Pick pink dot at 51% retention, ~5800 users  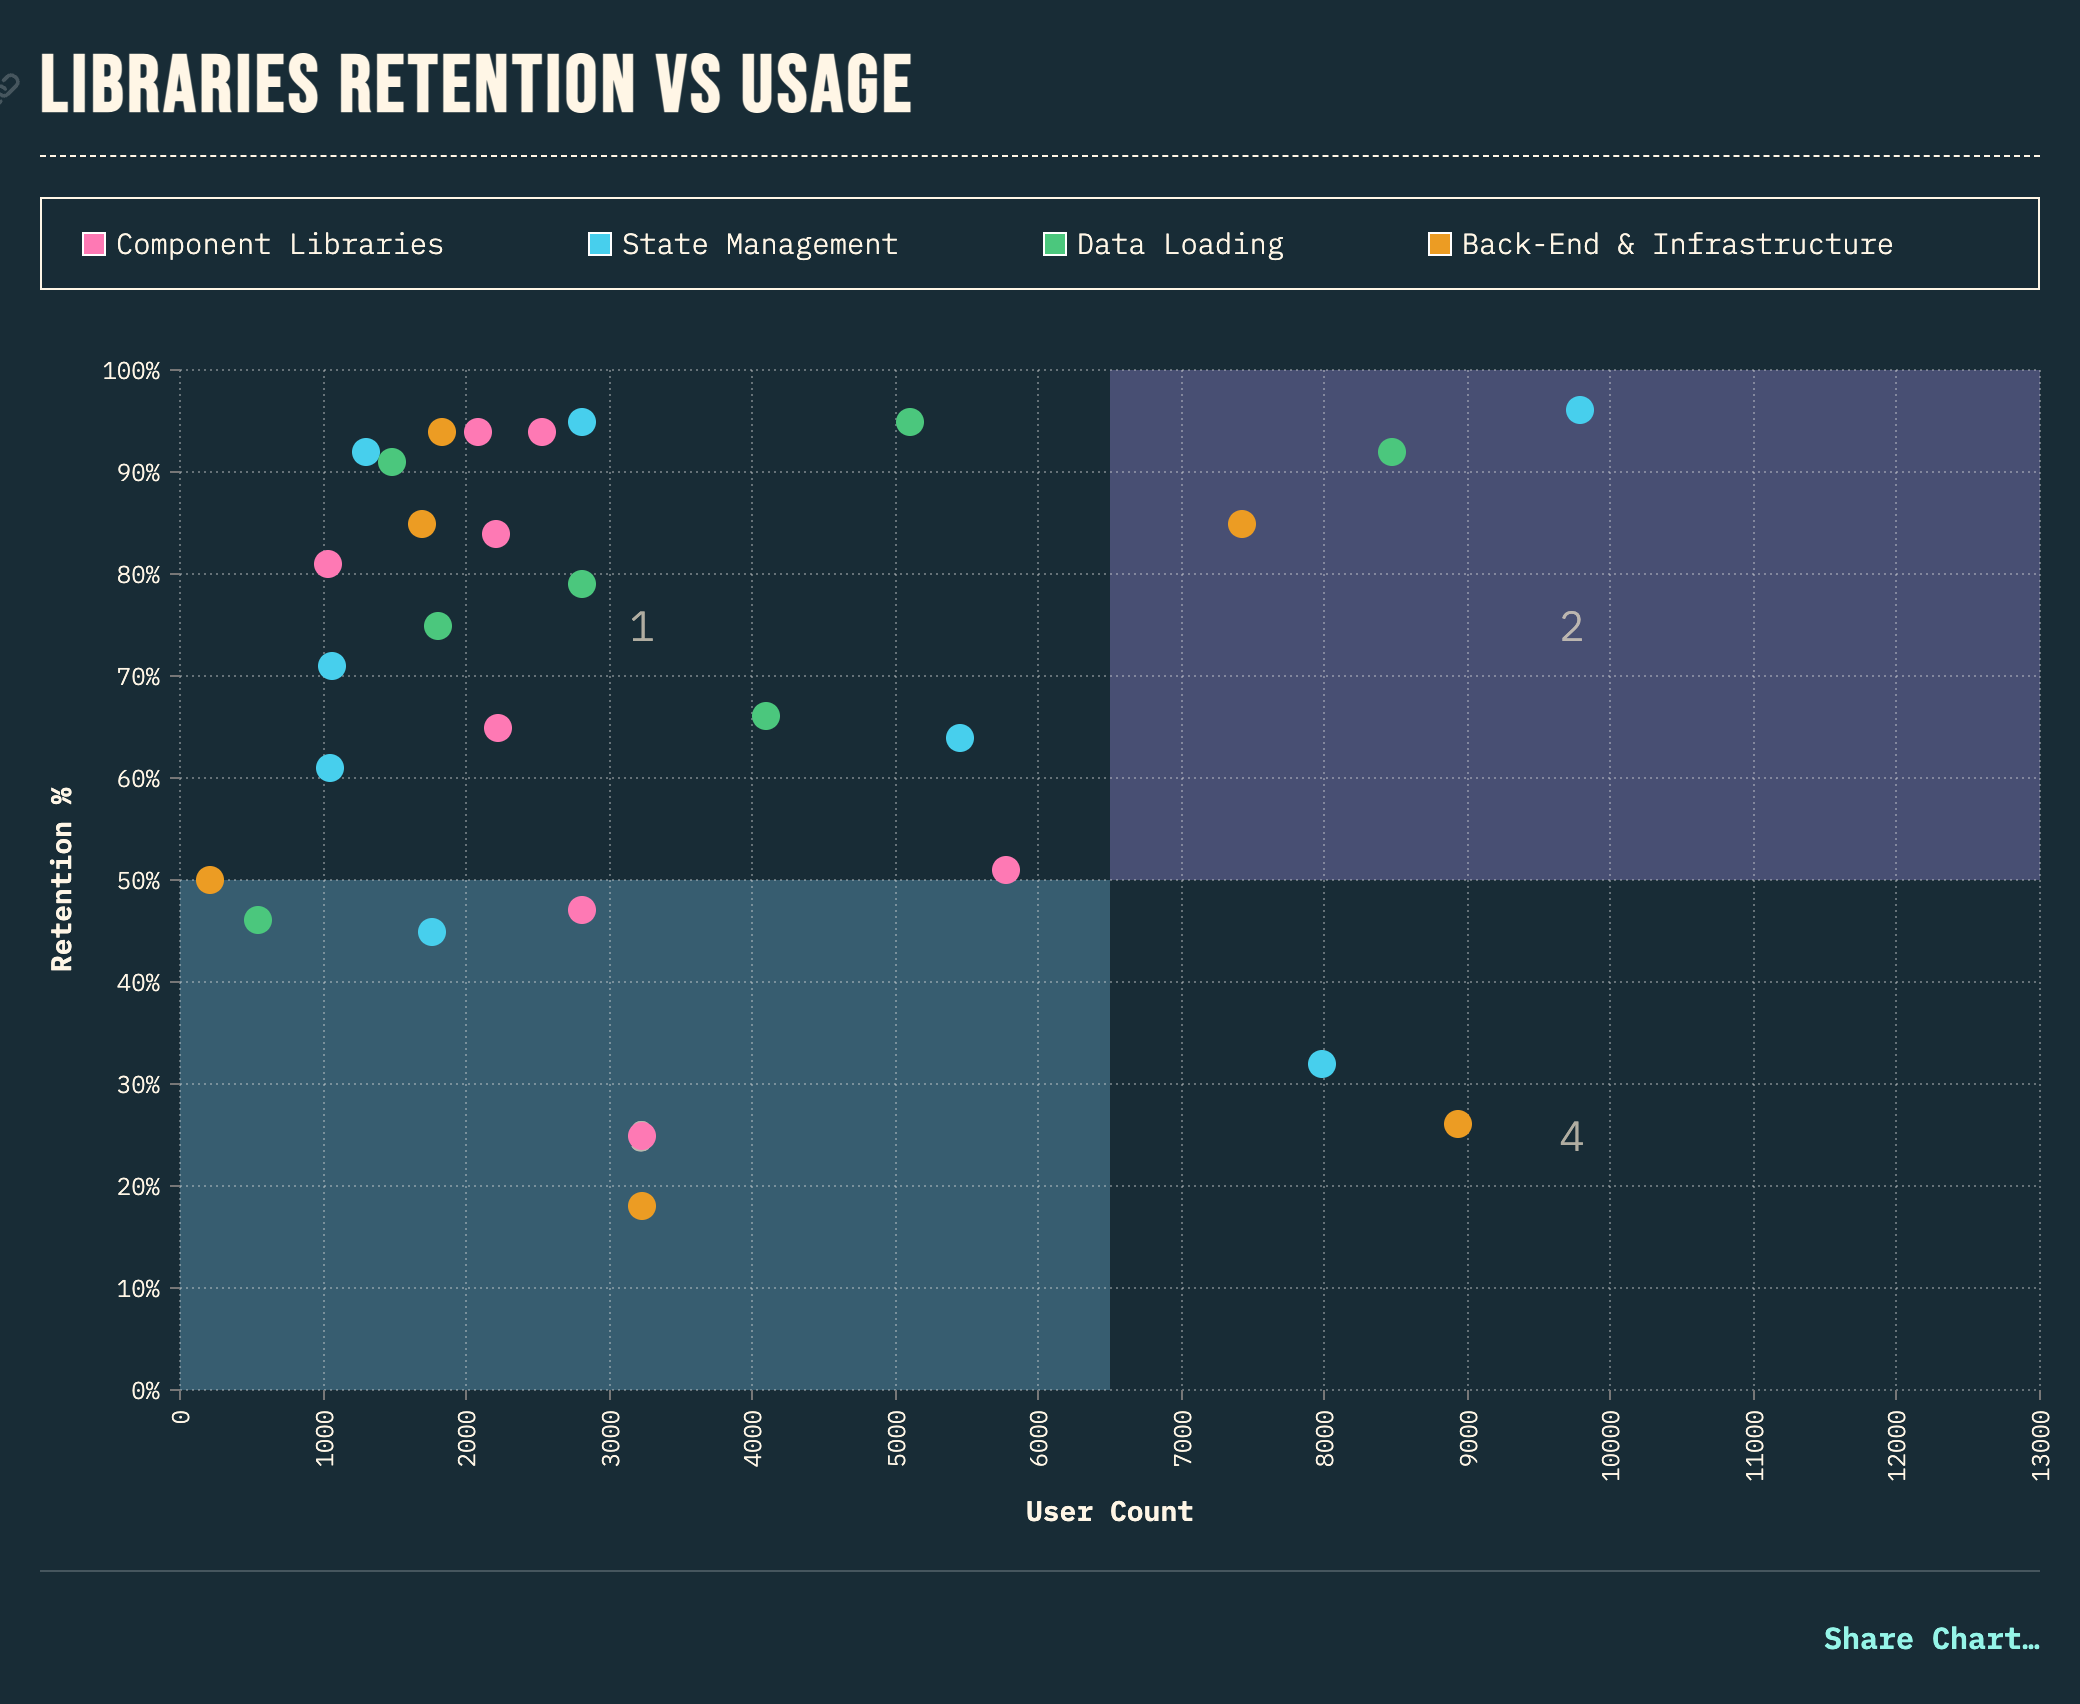point(1005,870)
